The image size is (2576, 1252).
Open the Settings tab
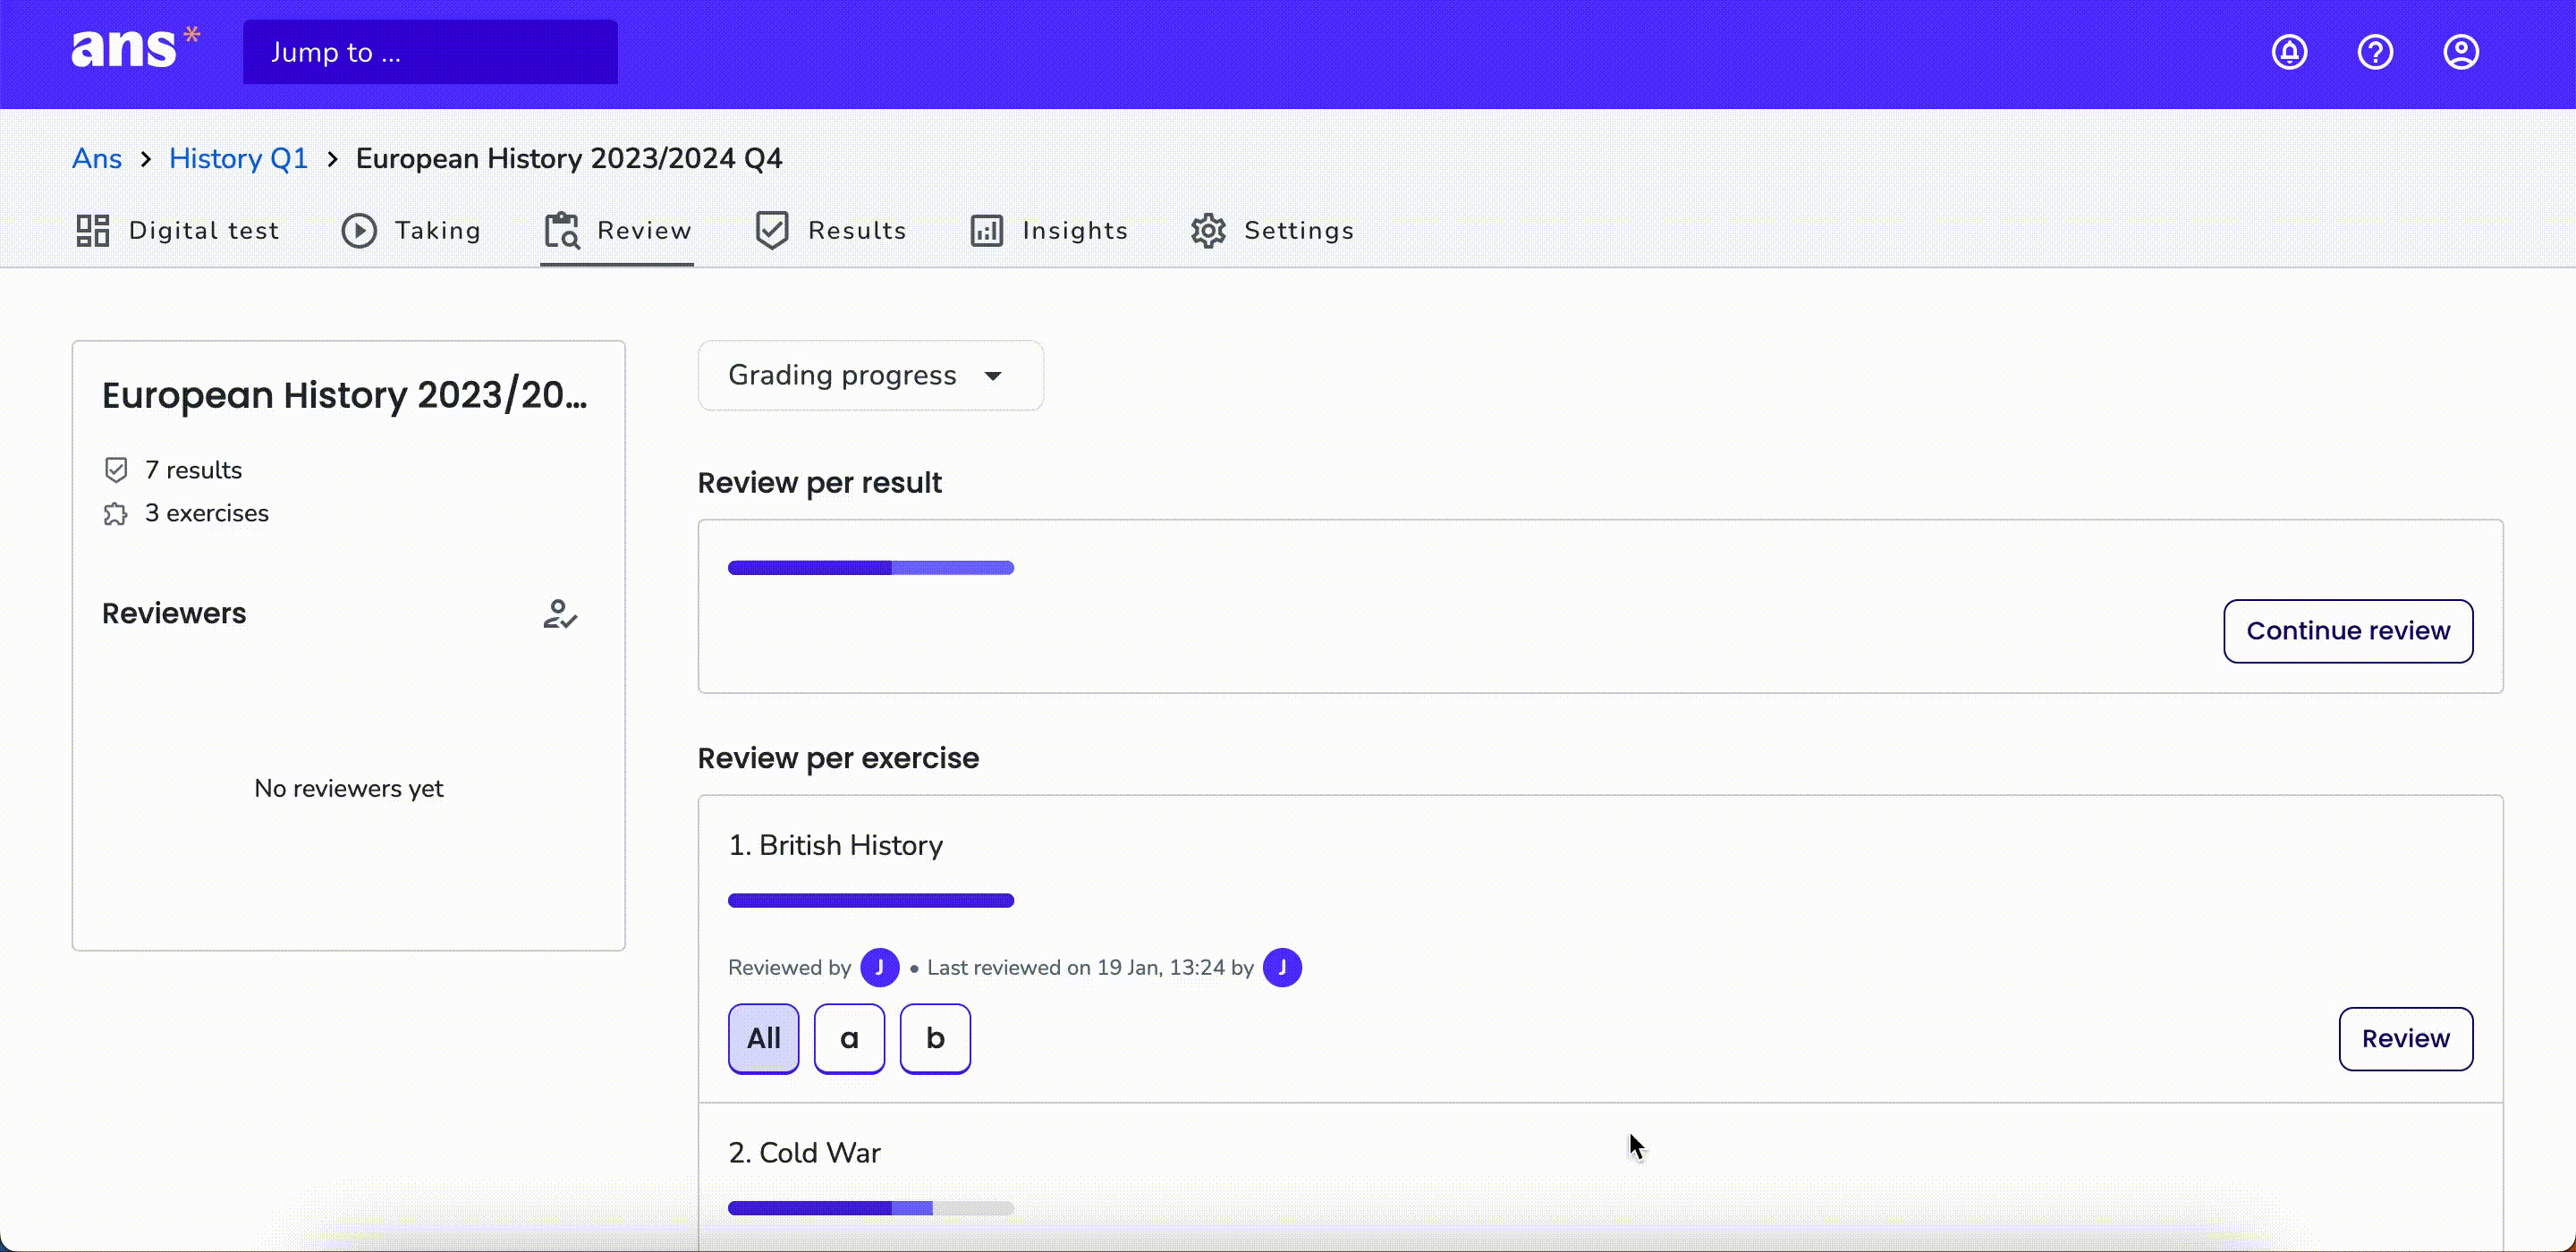(x=1272, y=230)
